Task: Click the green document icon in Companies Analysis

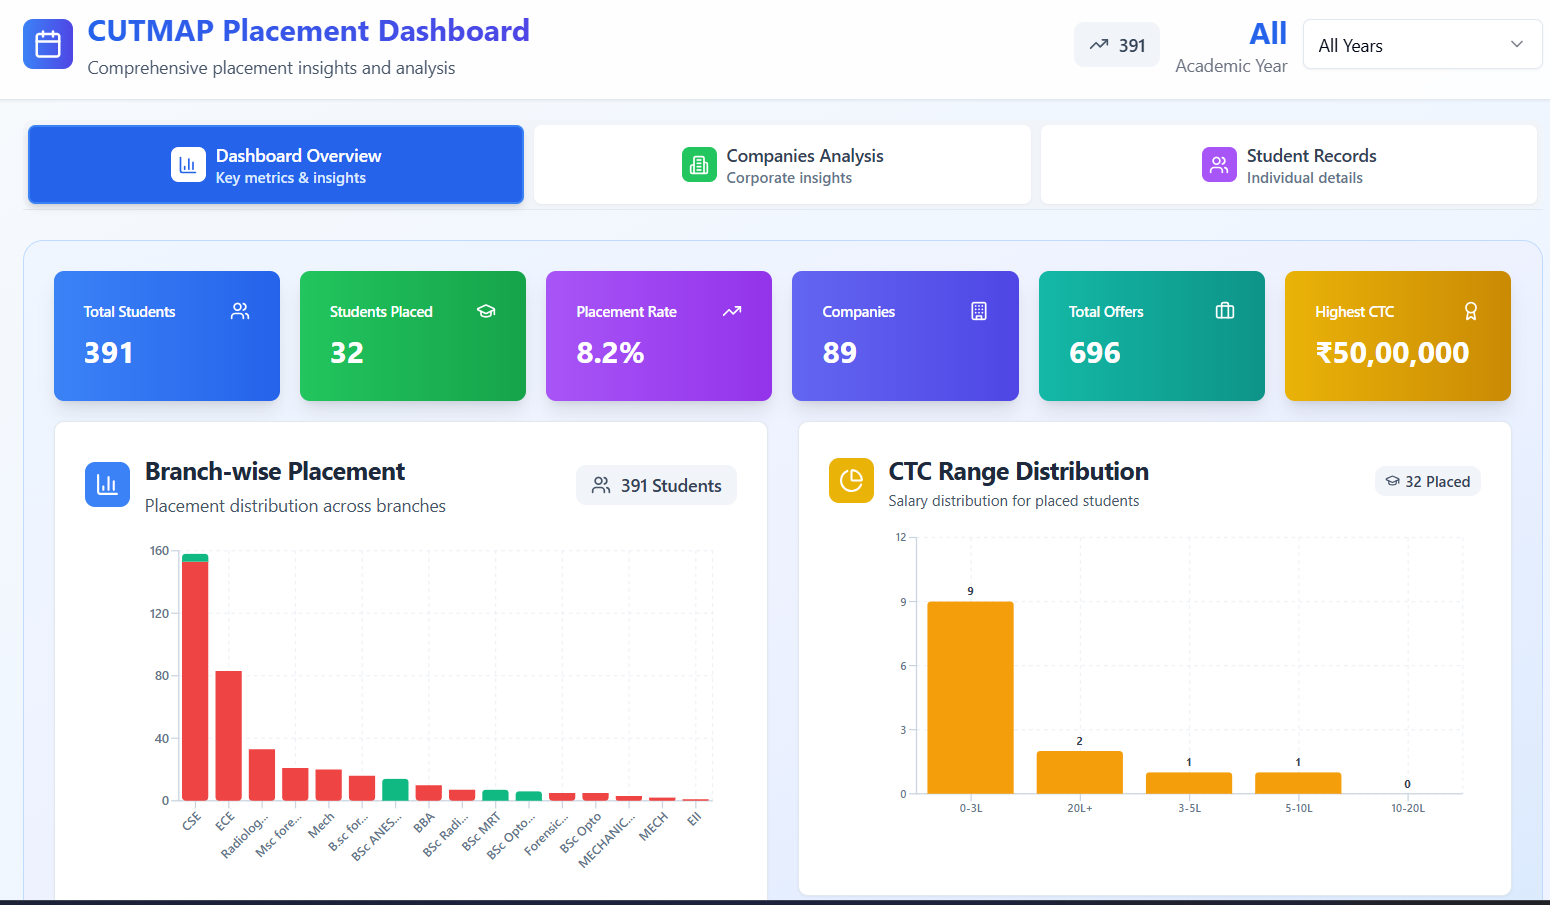Action: coord(699,165)
